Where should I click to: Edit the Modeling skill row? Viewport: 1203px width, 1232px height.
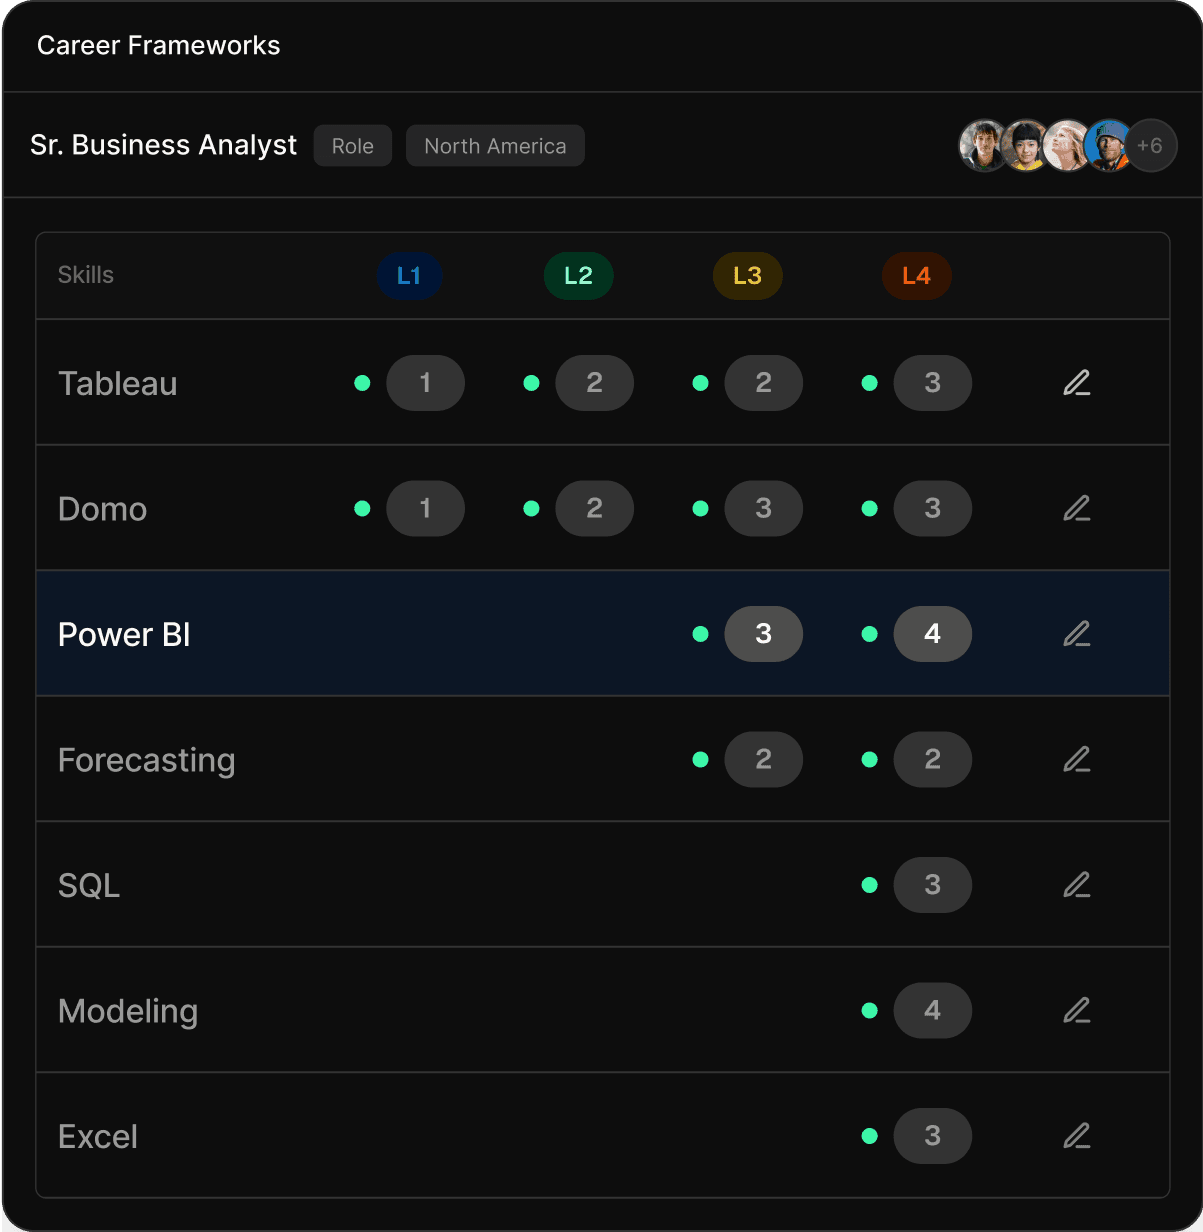click(1076, 1011)
